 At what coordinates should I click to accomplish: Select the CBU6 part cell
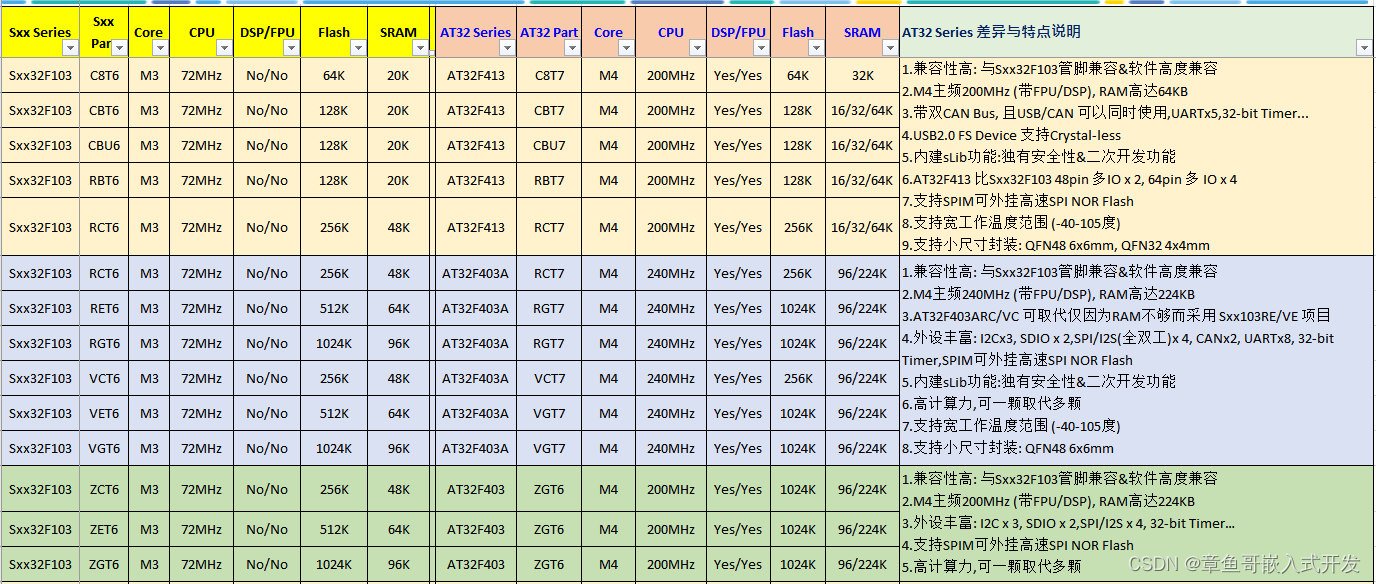104,145
